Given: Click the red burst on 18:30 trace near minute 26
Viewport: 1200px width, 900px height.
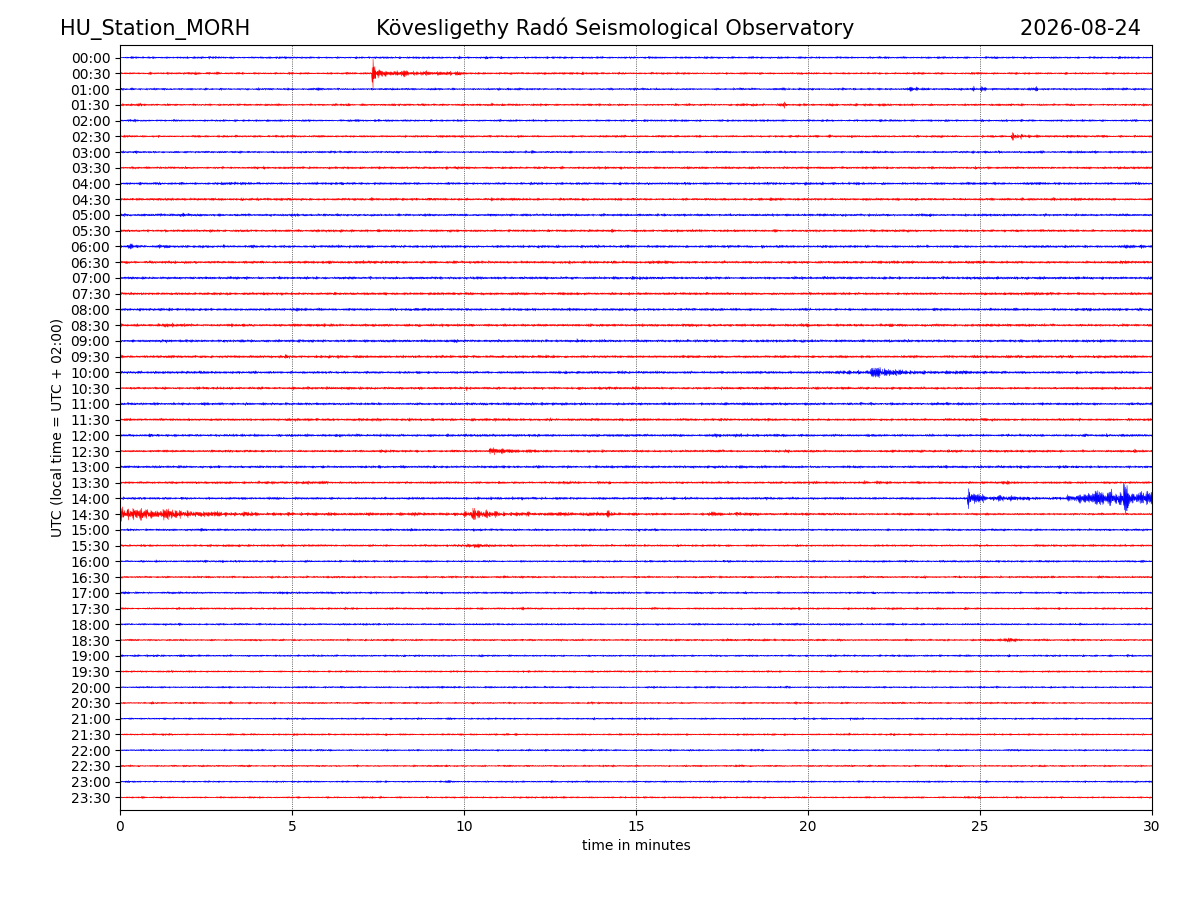Looking at the screenshot, I should click(1008, 639).
